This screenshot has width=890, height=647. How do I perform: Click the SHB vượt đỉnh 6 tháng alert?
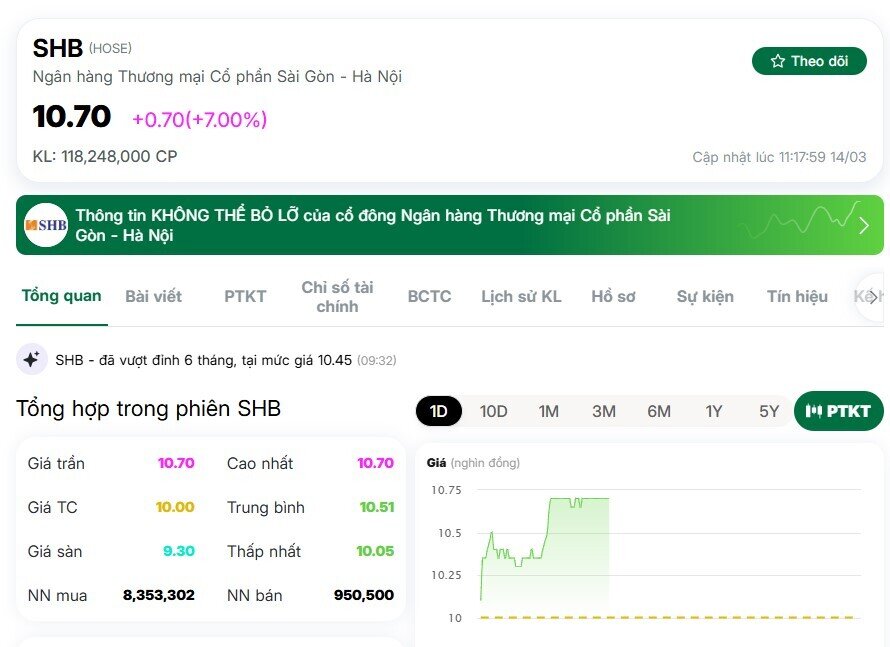point(226,360)
